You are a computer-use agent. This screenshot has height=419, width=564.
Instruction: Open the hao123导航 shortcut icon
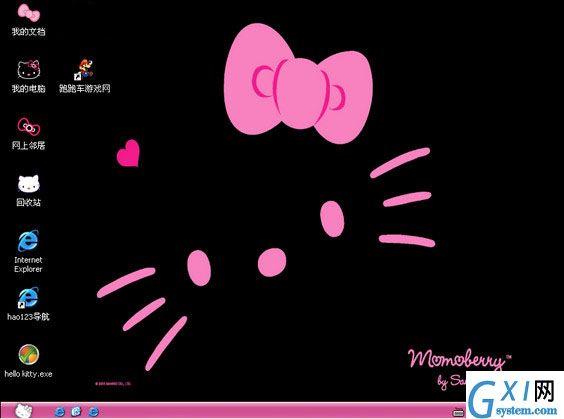28,298
